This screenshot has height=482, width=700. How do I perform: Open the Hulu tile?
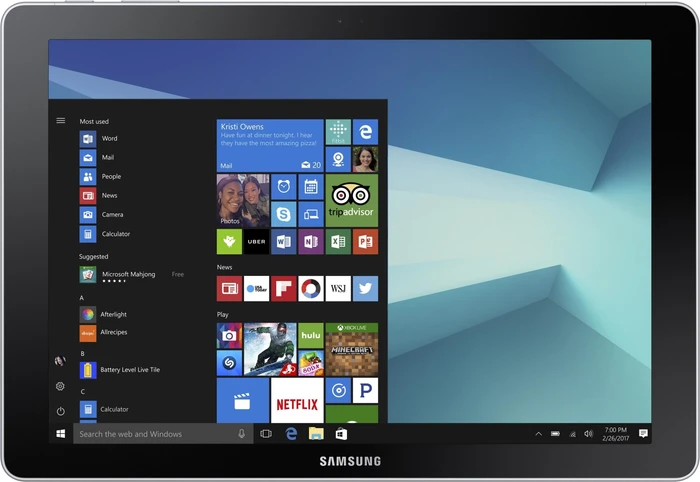pyautogui.click(x=311, y=336)
